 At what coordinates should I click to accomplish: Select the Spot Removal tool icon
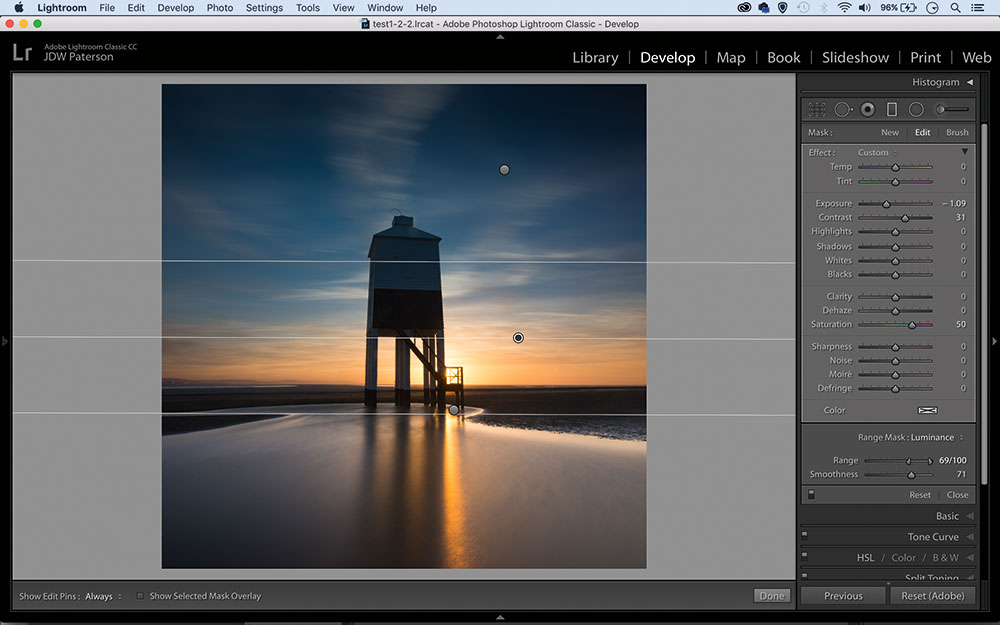click(x=842, y=109)
